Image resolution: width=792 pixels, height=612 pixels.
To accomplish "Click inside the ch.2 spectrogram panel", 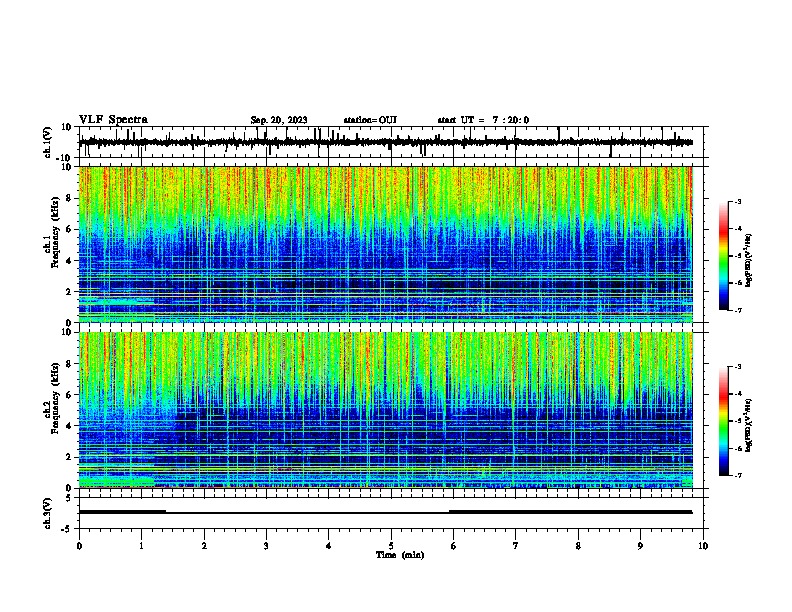I will [386, 410].
